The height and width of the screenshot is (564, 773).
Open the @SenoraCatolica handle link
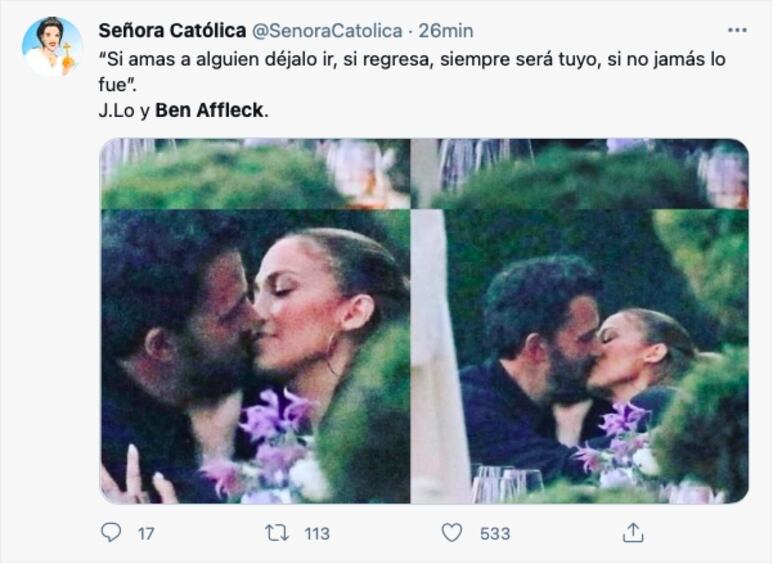pos(327,31)
